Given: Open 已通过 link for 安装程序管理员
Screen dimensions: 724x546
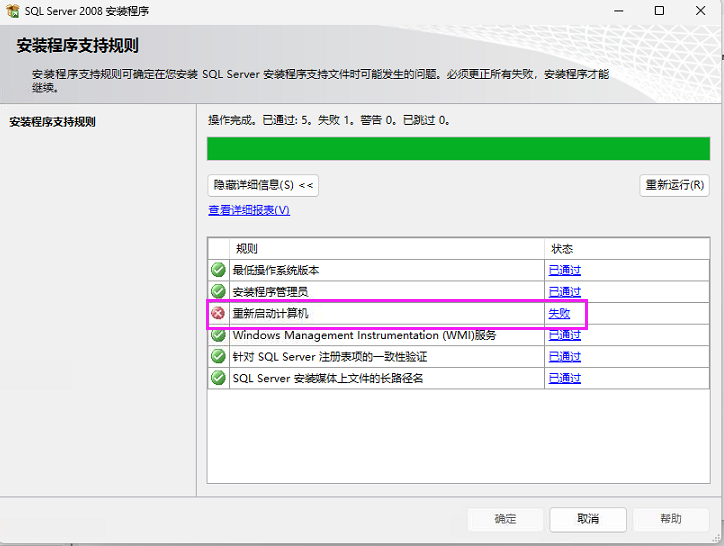Looking at the screenshot, I should coord(564,291).
